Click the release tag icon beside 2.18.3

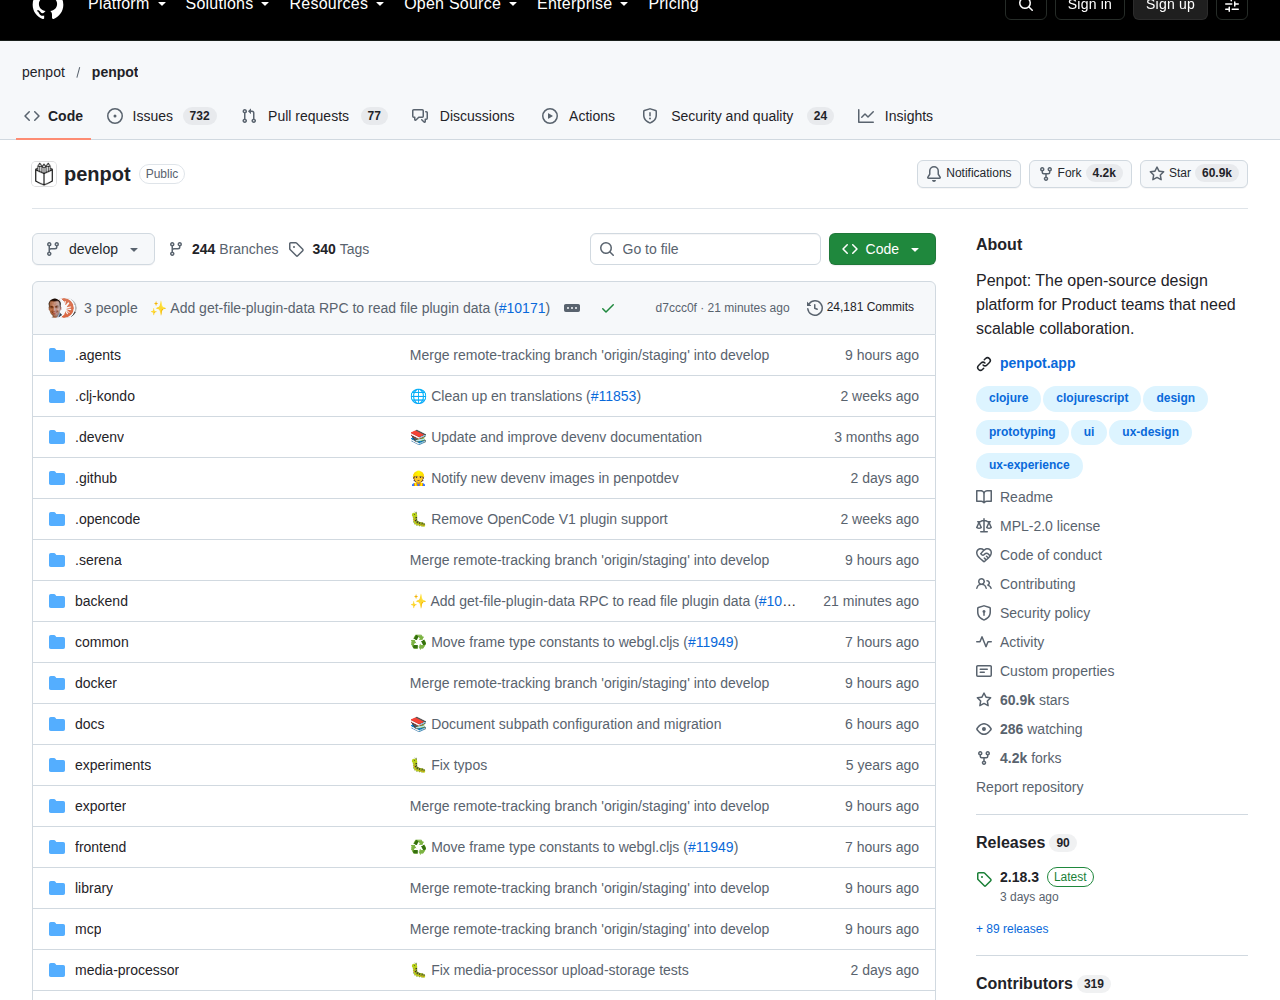pos(984,879)
